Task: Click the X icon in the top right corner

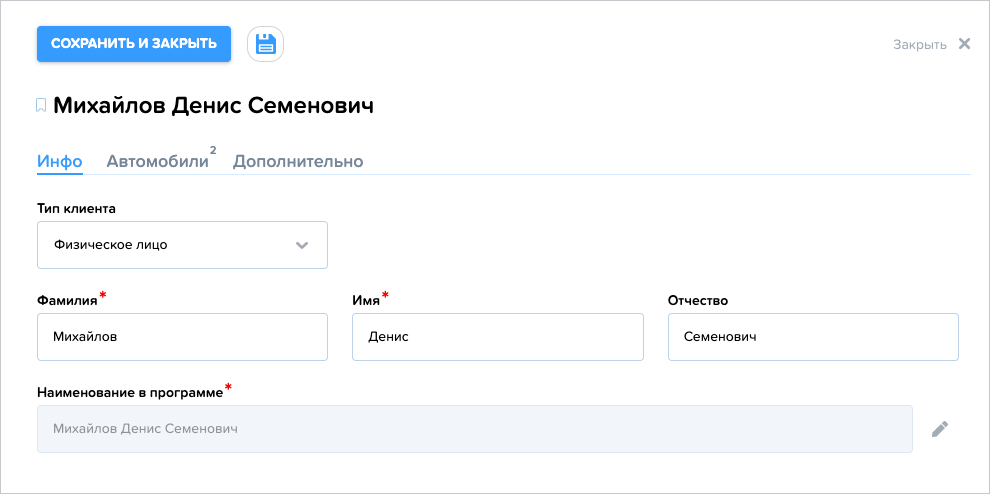Action: tap(964, 44)
